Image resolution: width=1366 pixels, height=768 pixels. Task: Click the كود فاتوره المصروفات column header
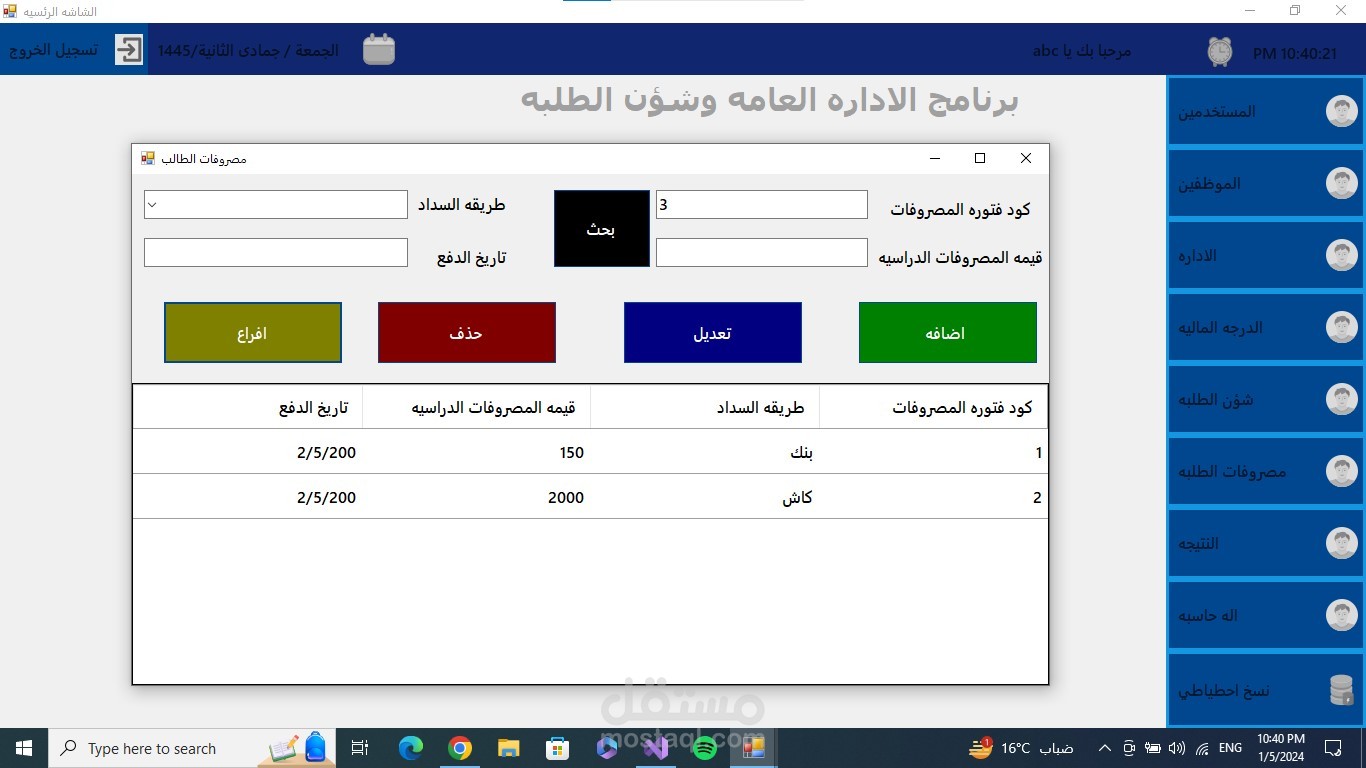[x=933, y=408]
